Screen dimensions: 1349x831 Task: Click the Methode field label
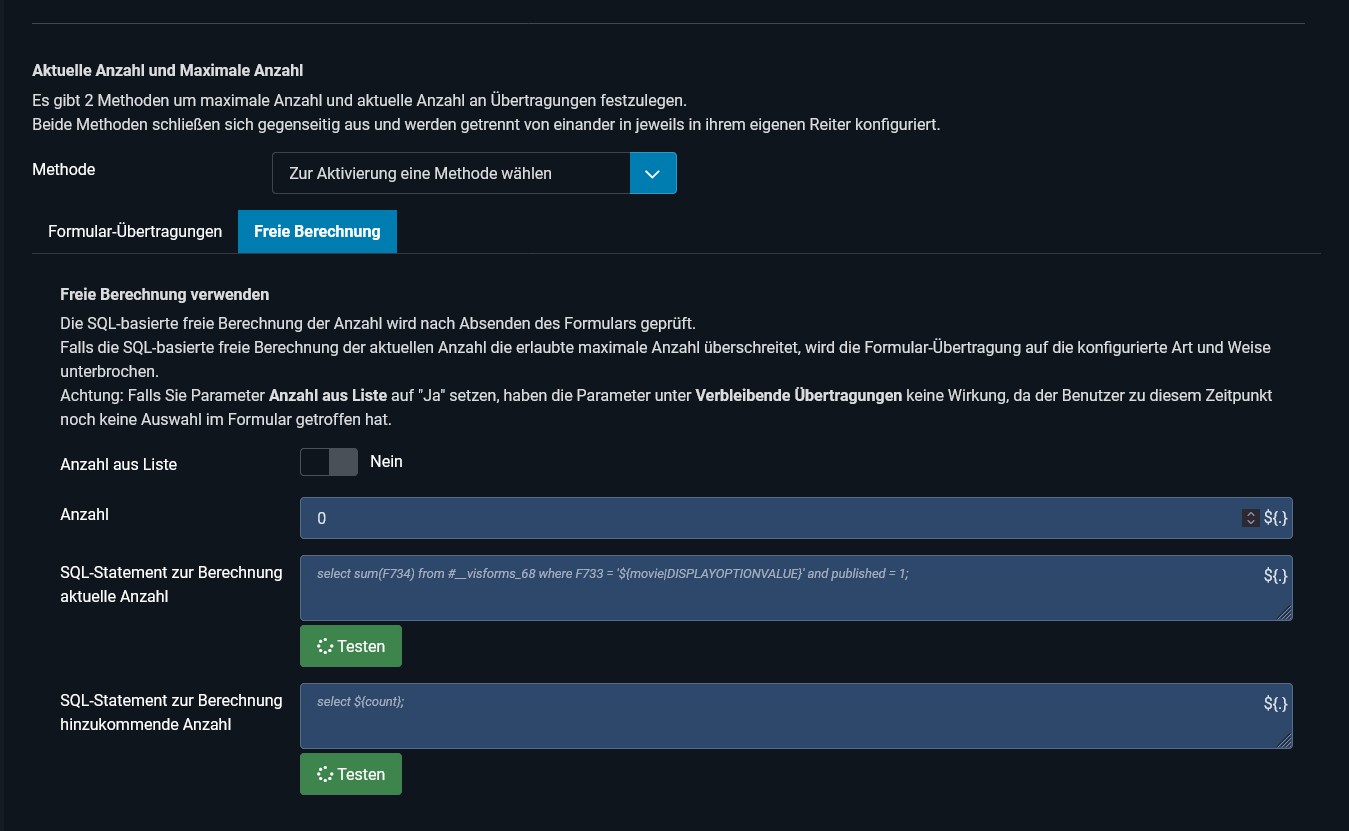64,170
